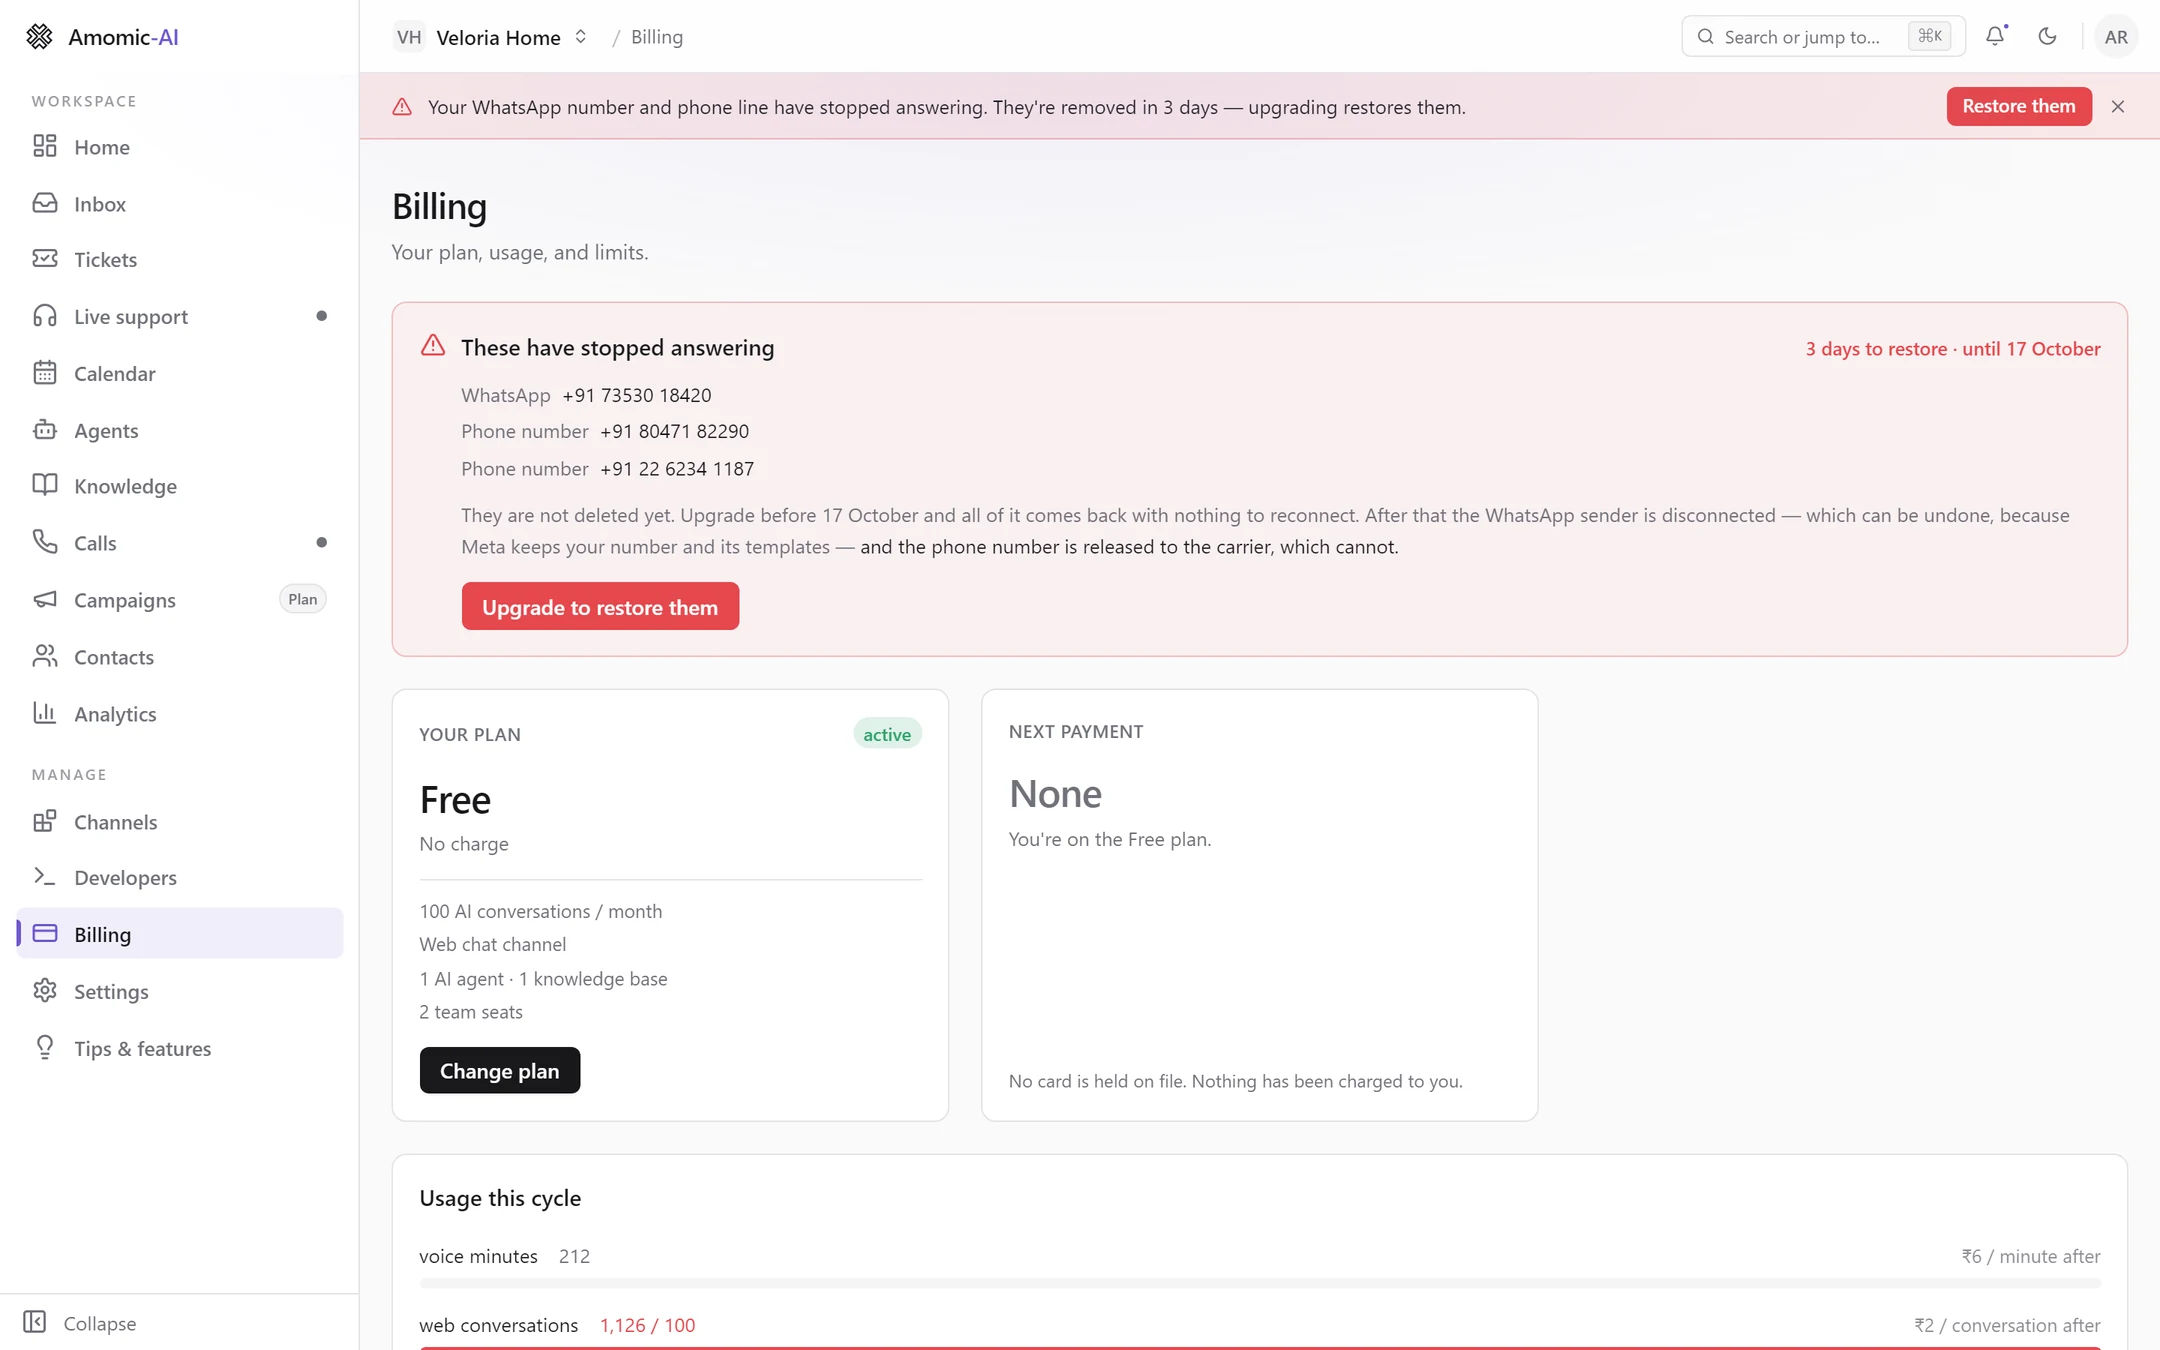This screenshot has width=2160, height=1350.
Task: Click the voice minutes usage bar
Action: pyautogui.click(x=1259, y=1282)
